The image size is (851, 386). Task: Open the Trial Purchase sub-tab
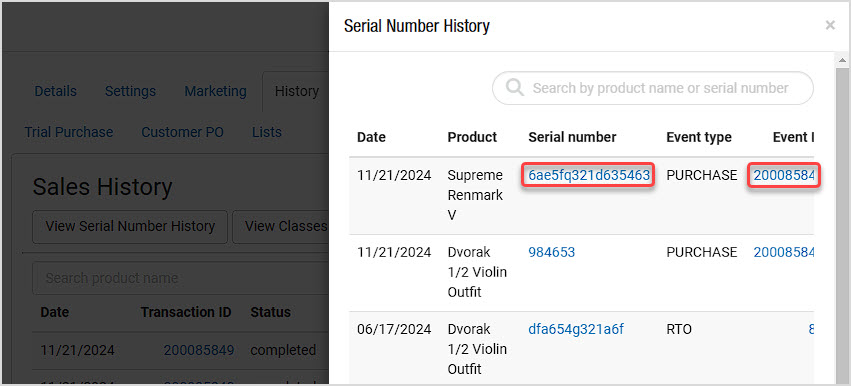pyautogui.click(x=69, y=132)
